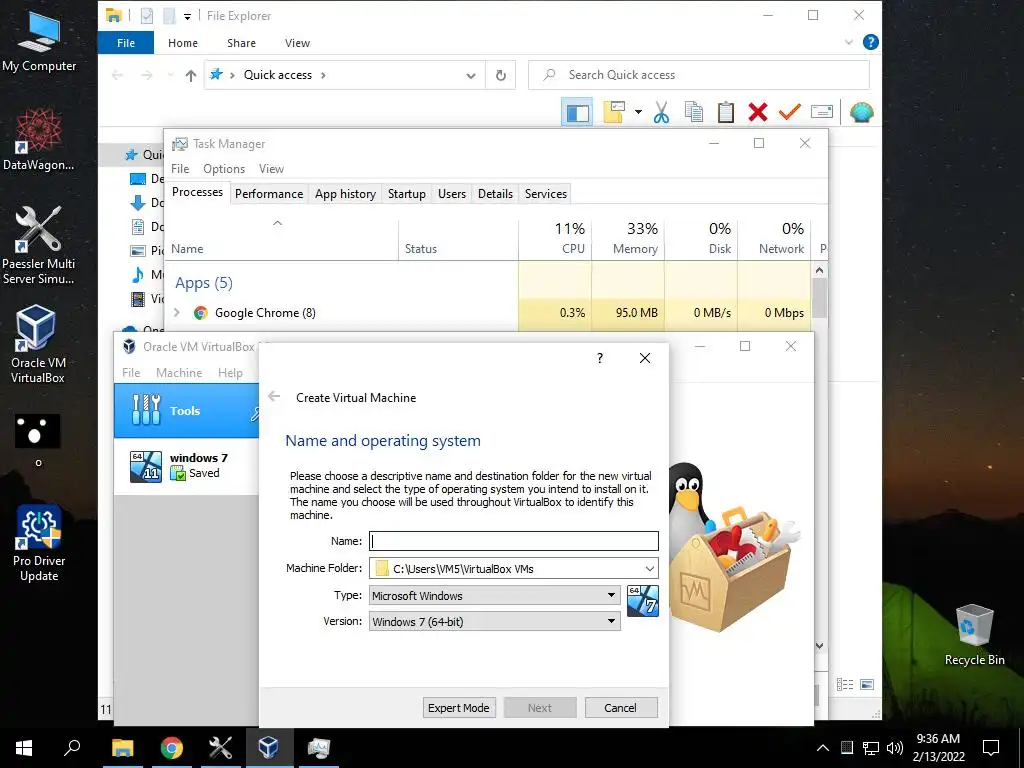Viewport: 1024px width, 768px height.
Task: Switch to large icons view in File Explorer
Action: (x=867, y=684)
